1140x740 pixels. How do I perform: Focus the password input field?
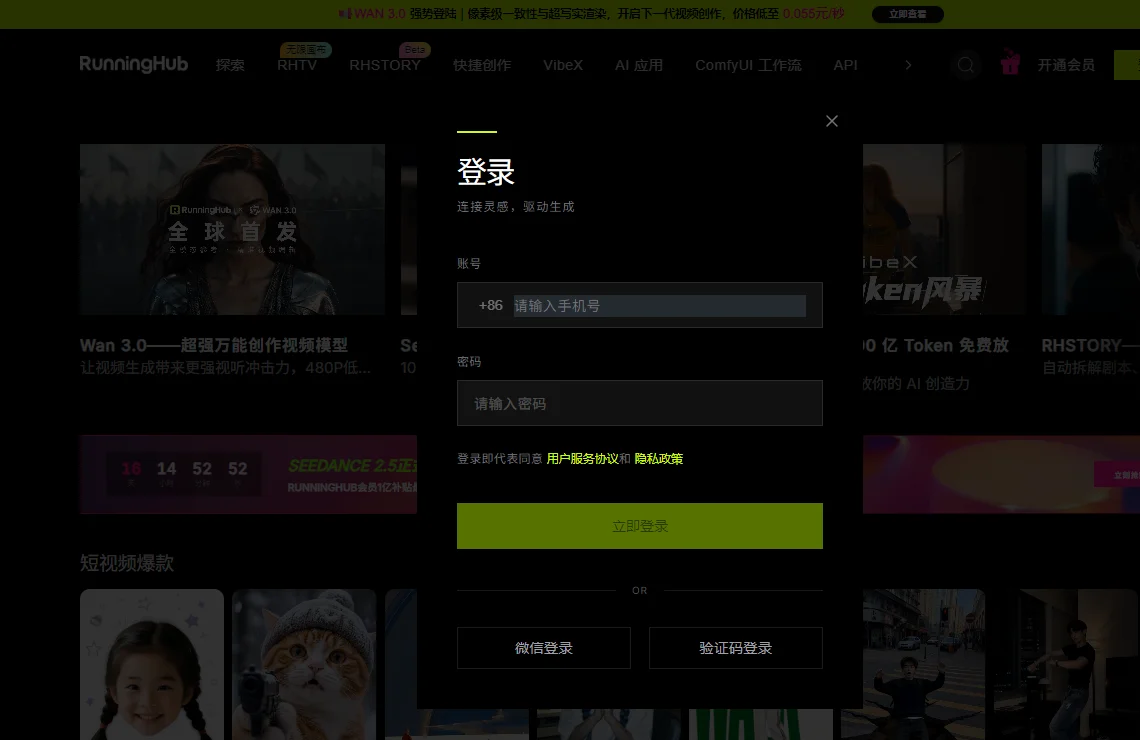(x=640, y=403)
